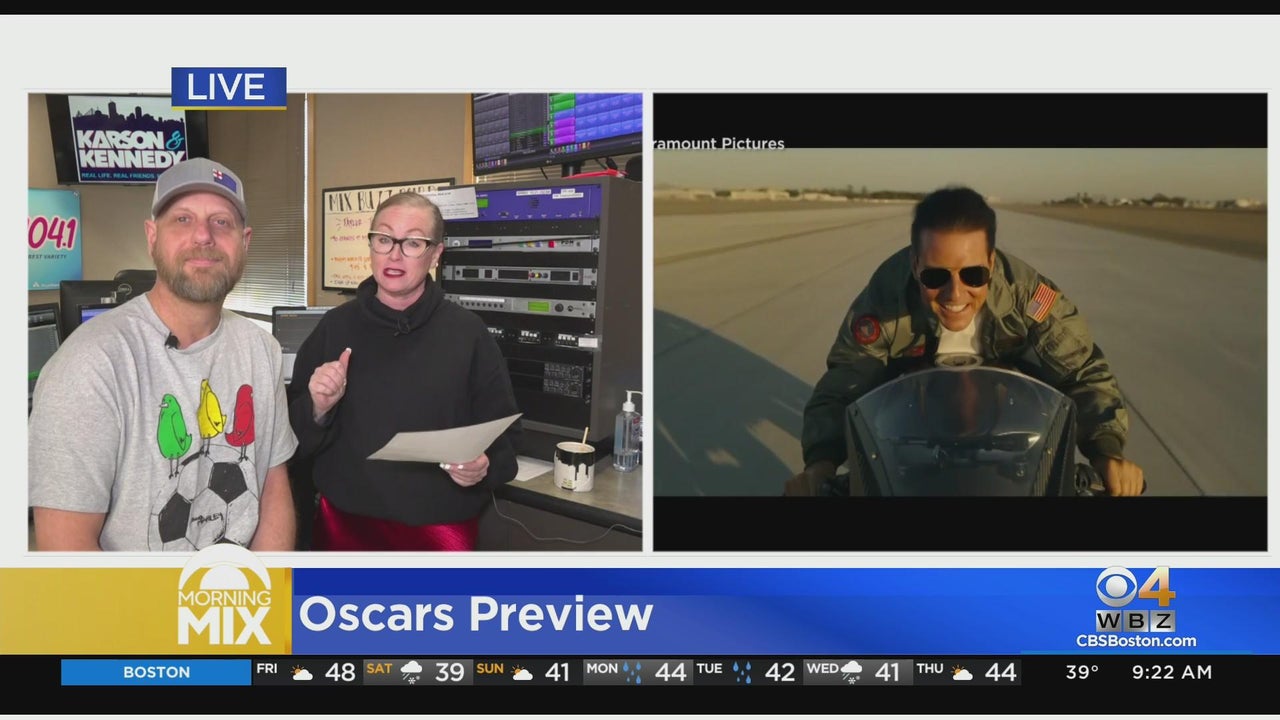The height and width of the screenshot is (720, 1280).
Task: Select Wednesday's snow weather icon
Action: click(852, 672)
